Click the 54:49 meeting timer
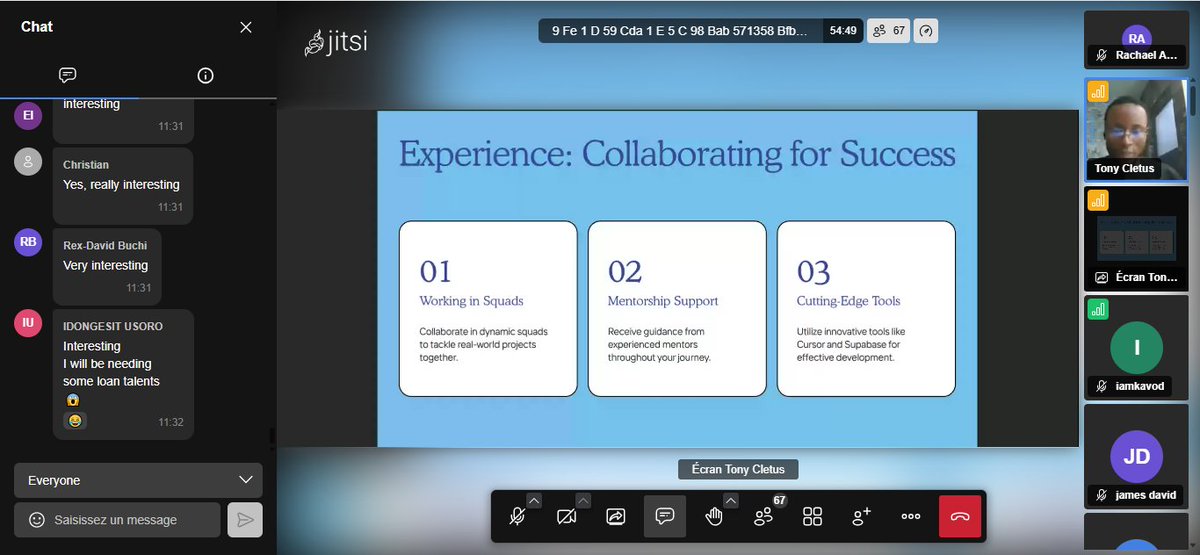 842,31
